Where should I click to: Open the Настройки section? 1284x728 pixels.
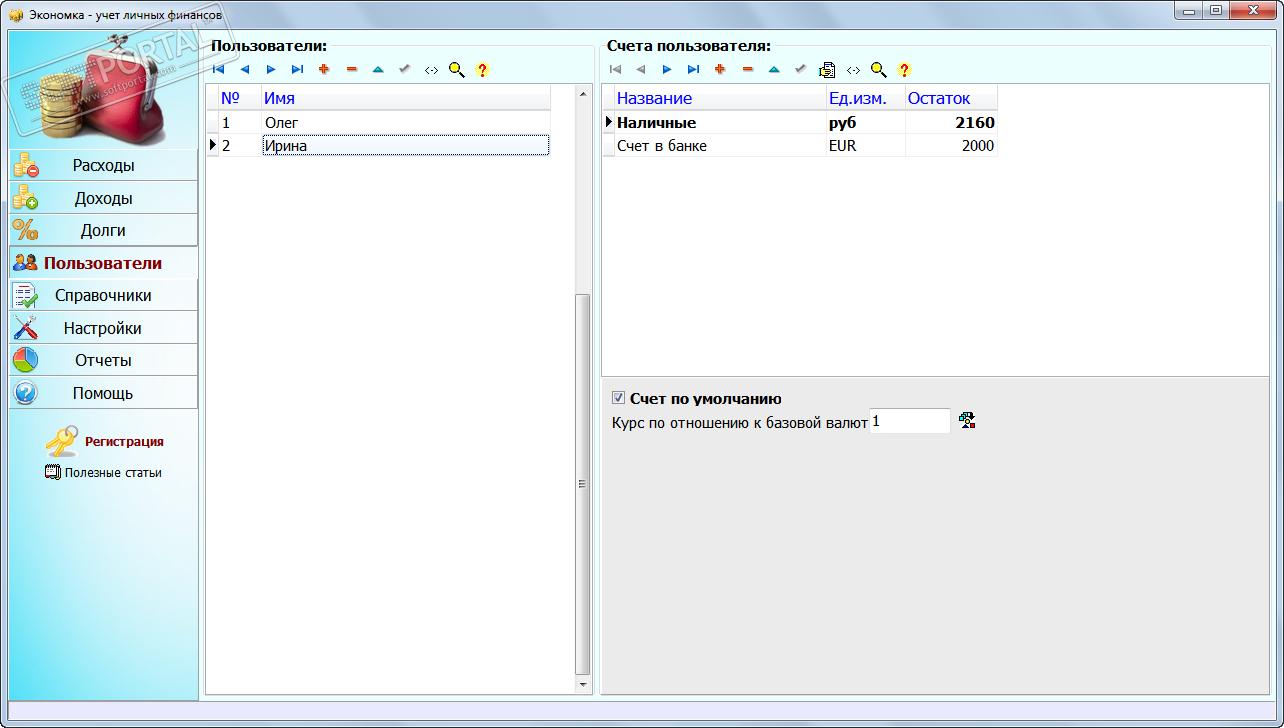(104, 328)
